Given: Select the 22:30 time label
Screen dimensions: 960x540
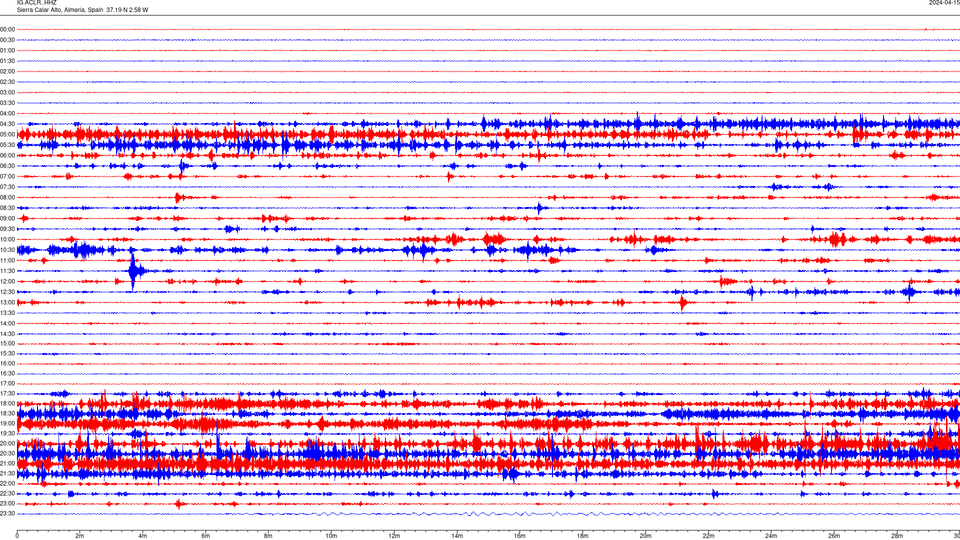Looking at the screenshot, I should [x=7, y=493].
